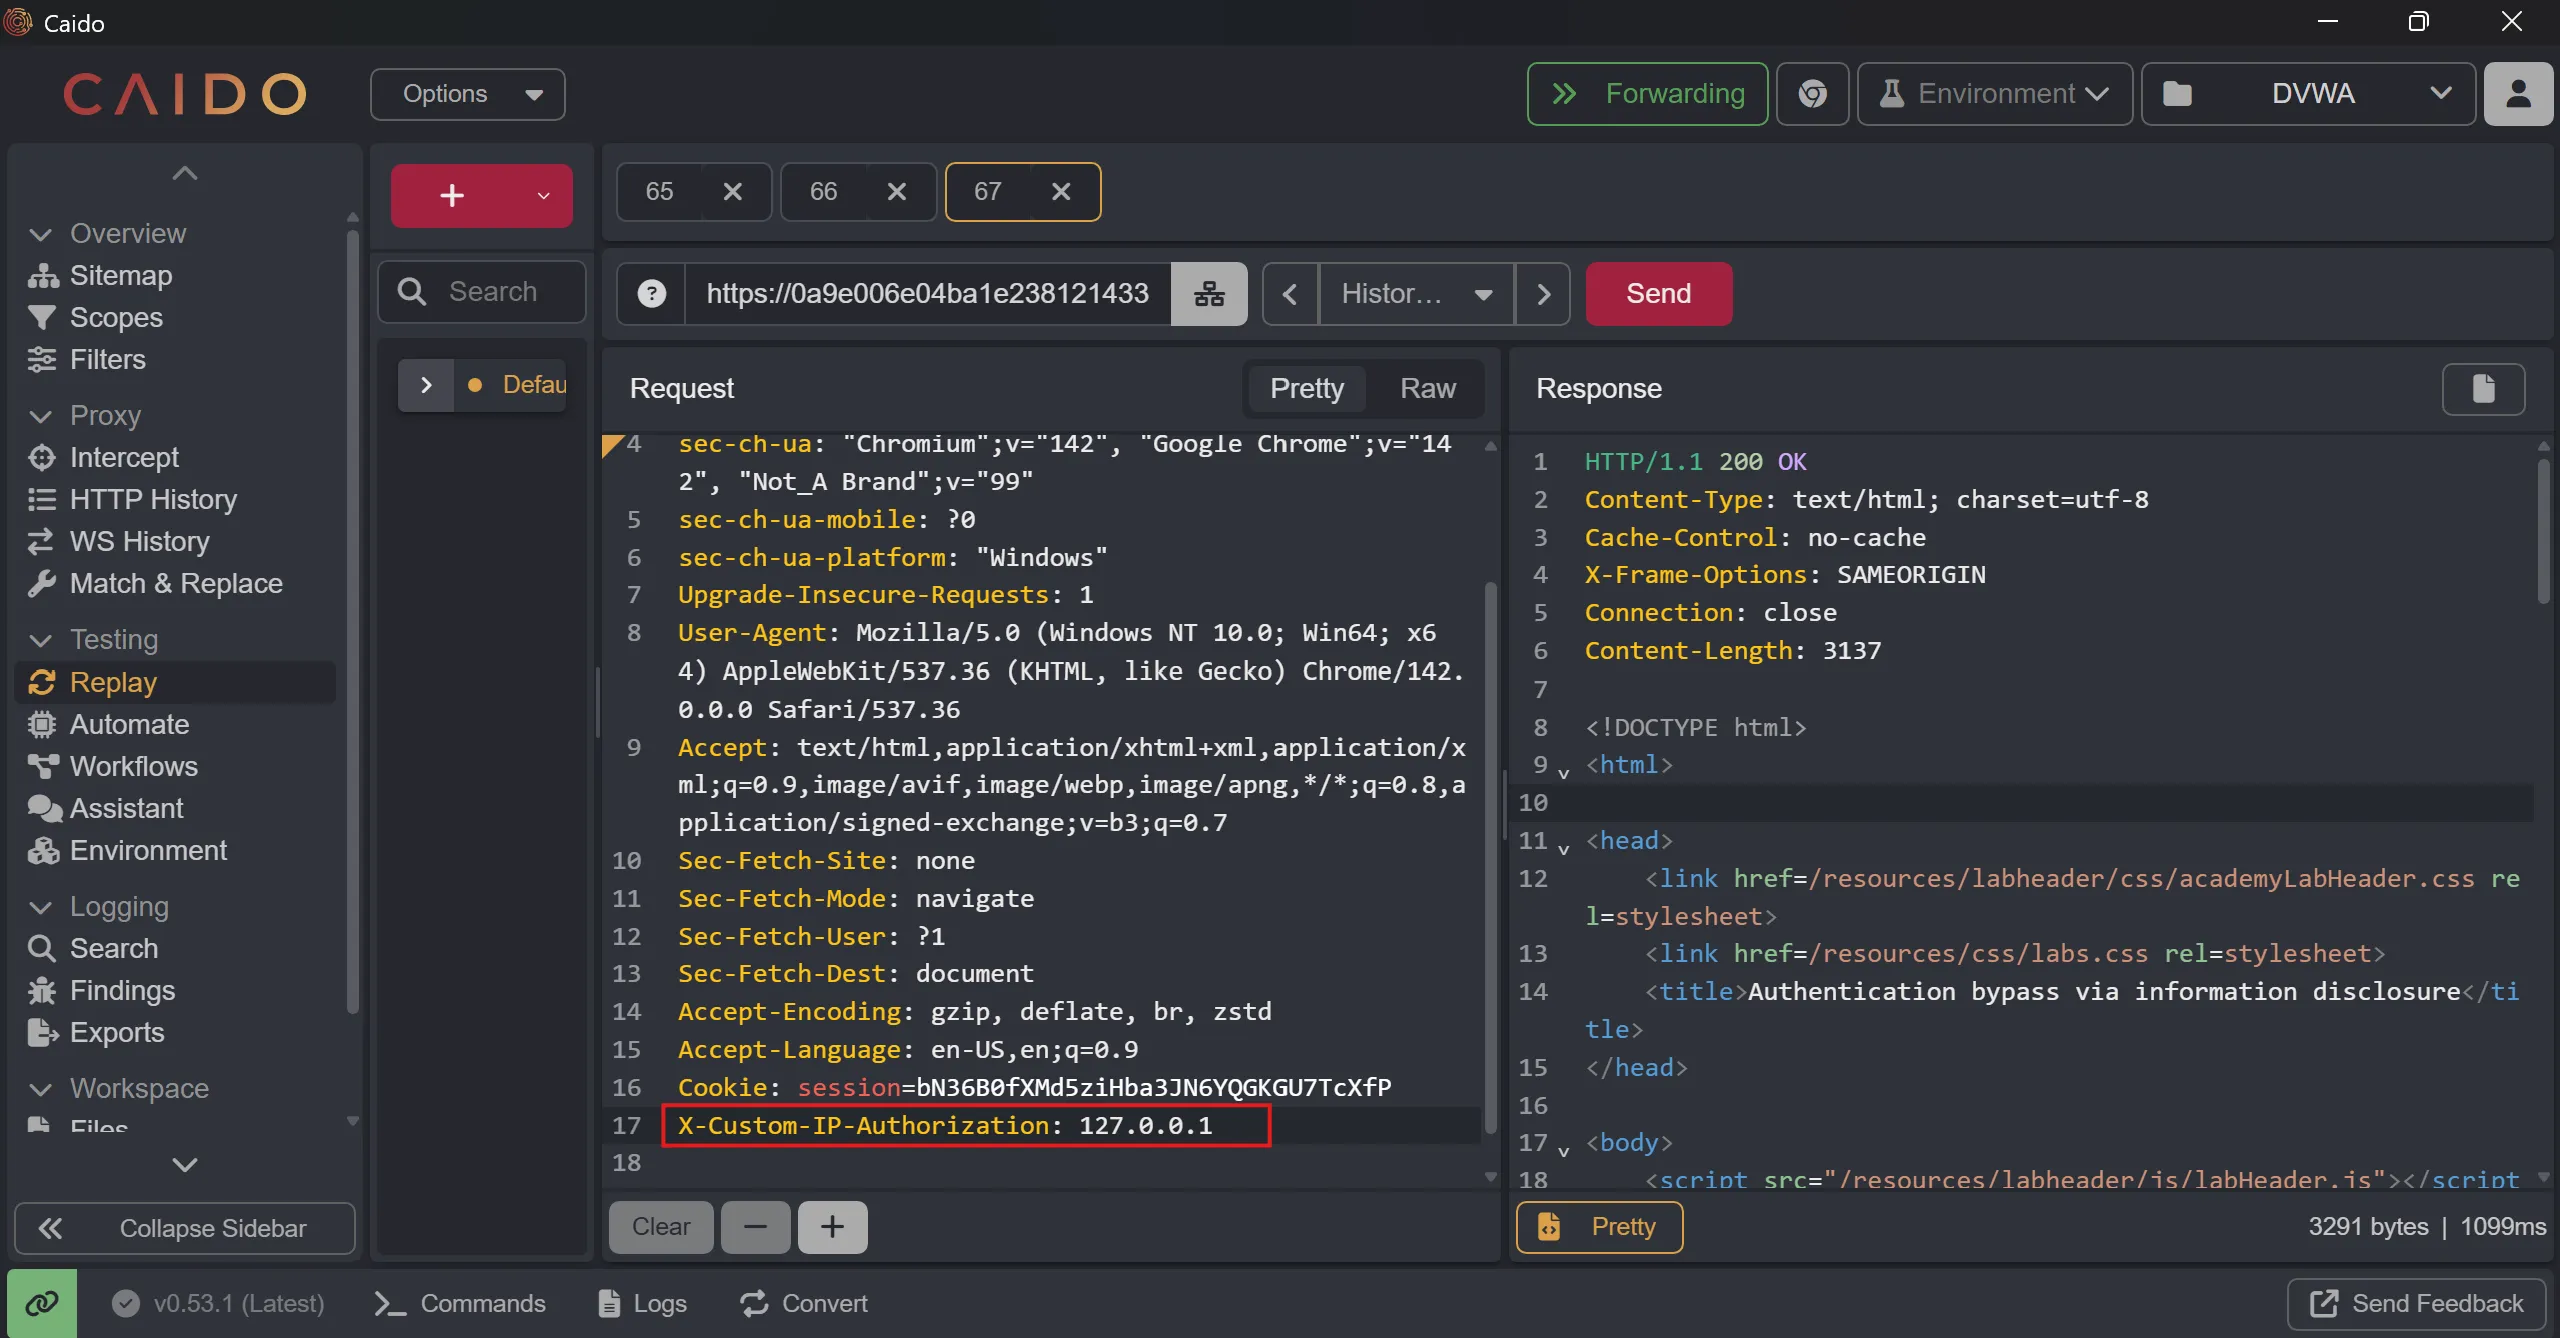The width and height of the screenshot is (2560, 1338).
Task: Switch request view to Raw
Action: [x=1427, y=388]
